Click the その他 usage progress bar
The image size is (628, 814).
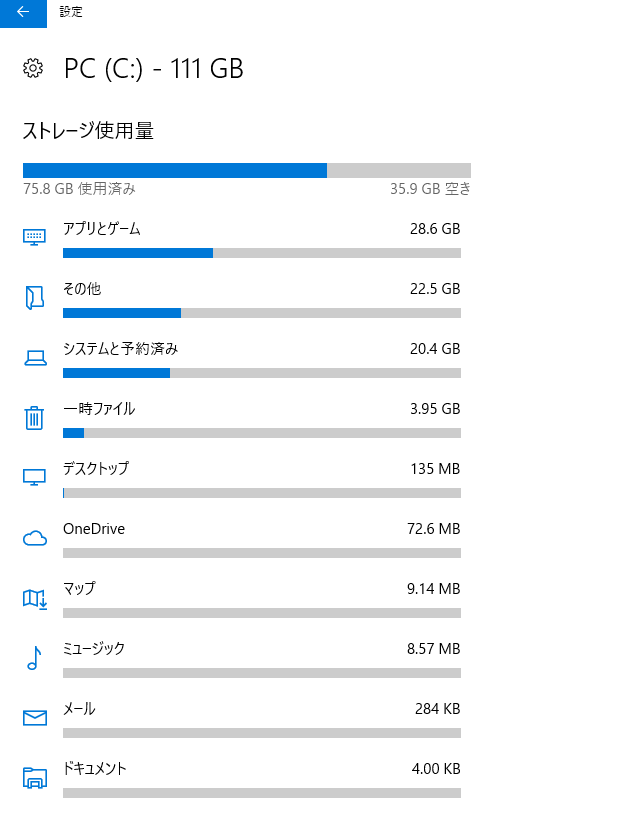(262, 313)
